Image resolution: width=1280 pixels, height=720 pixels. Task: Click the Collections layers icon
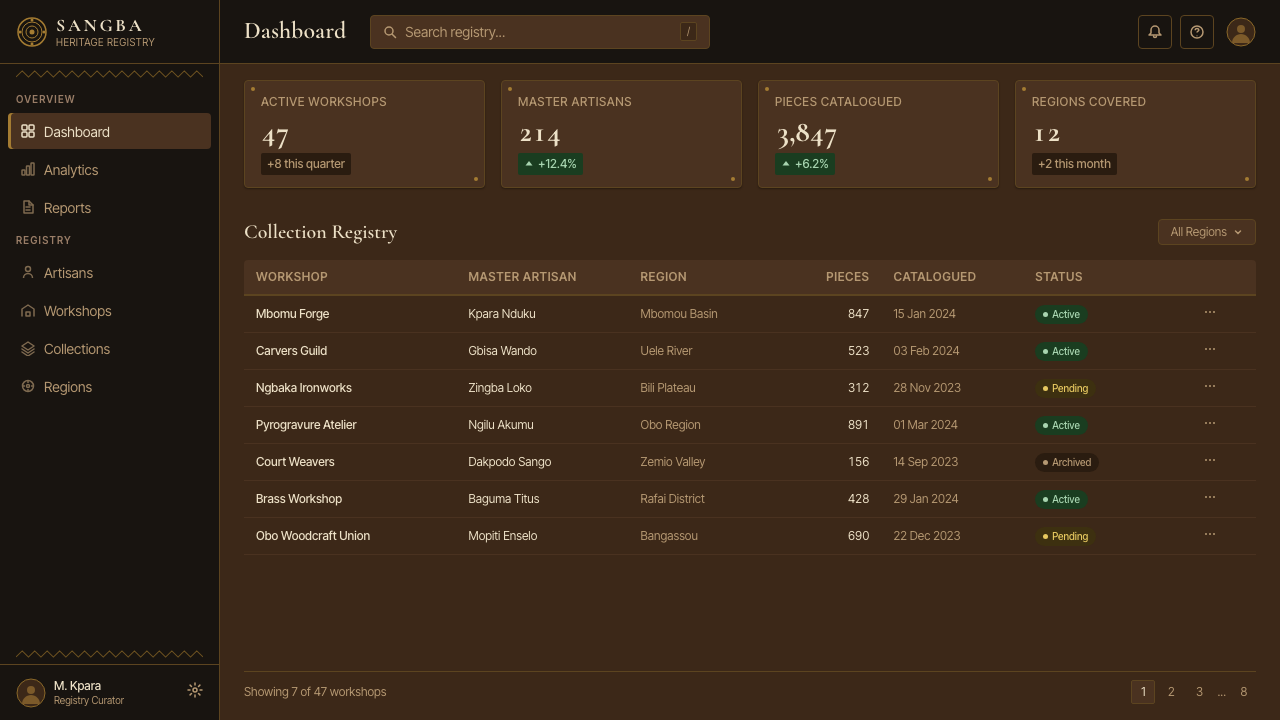[x=28, y=348]
